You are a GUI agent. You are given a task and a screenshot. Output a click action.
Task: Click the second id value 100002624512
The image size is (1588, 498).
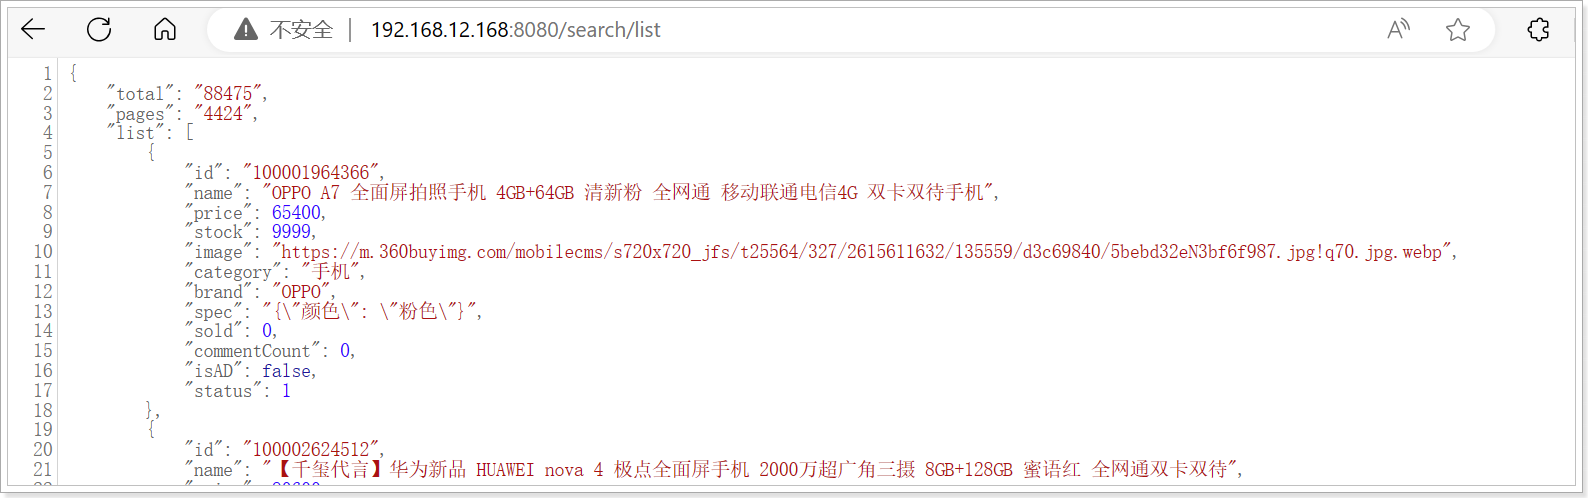[x=311, y=450]
